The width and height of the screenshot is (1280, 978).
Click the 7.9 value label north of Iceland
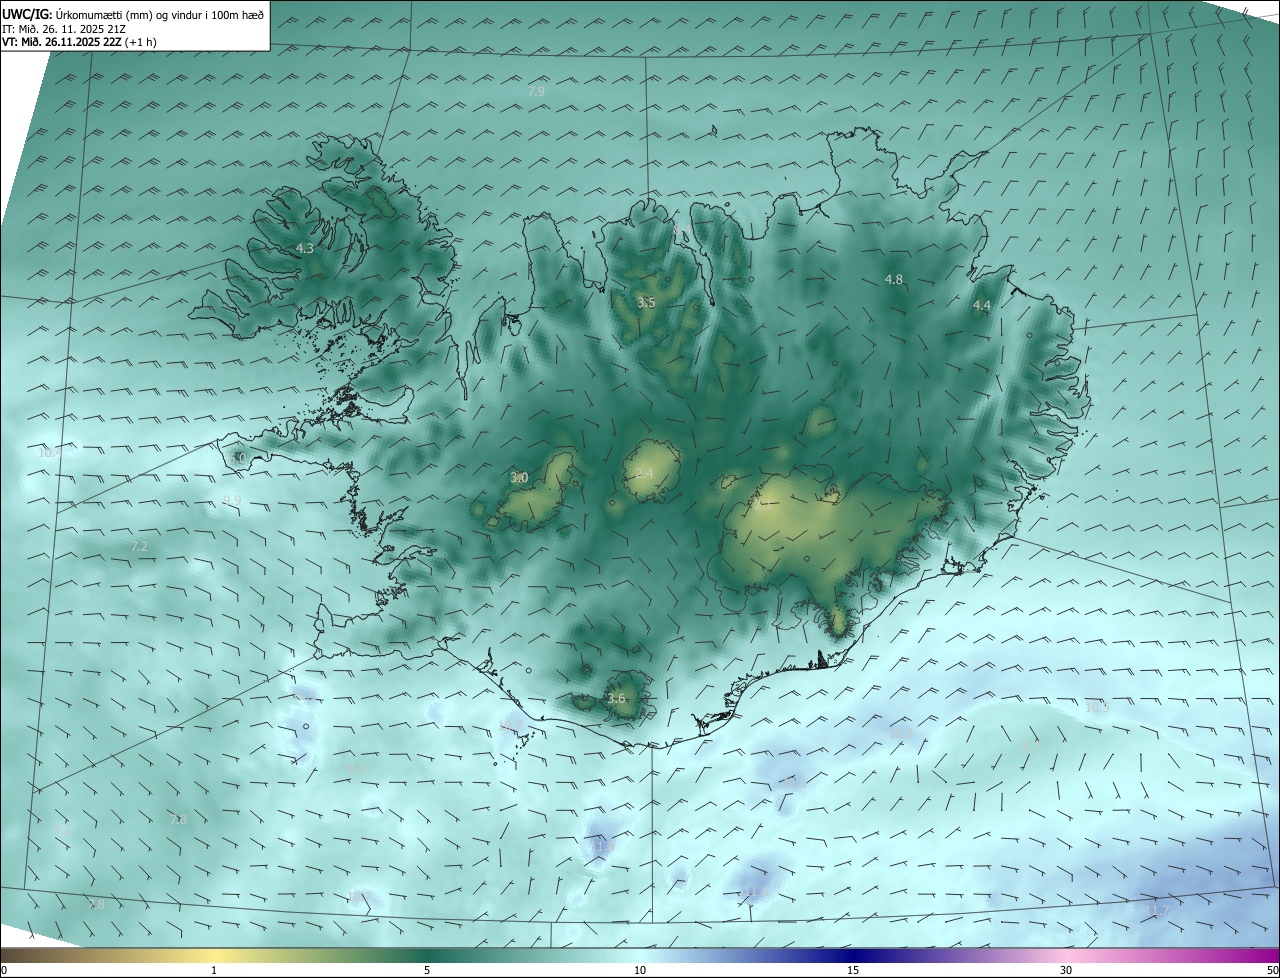point(536,91)
